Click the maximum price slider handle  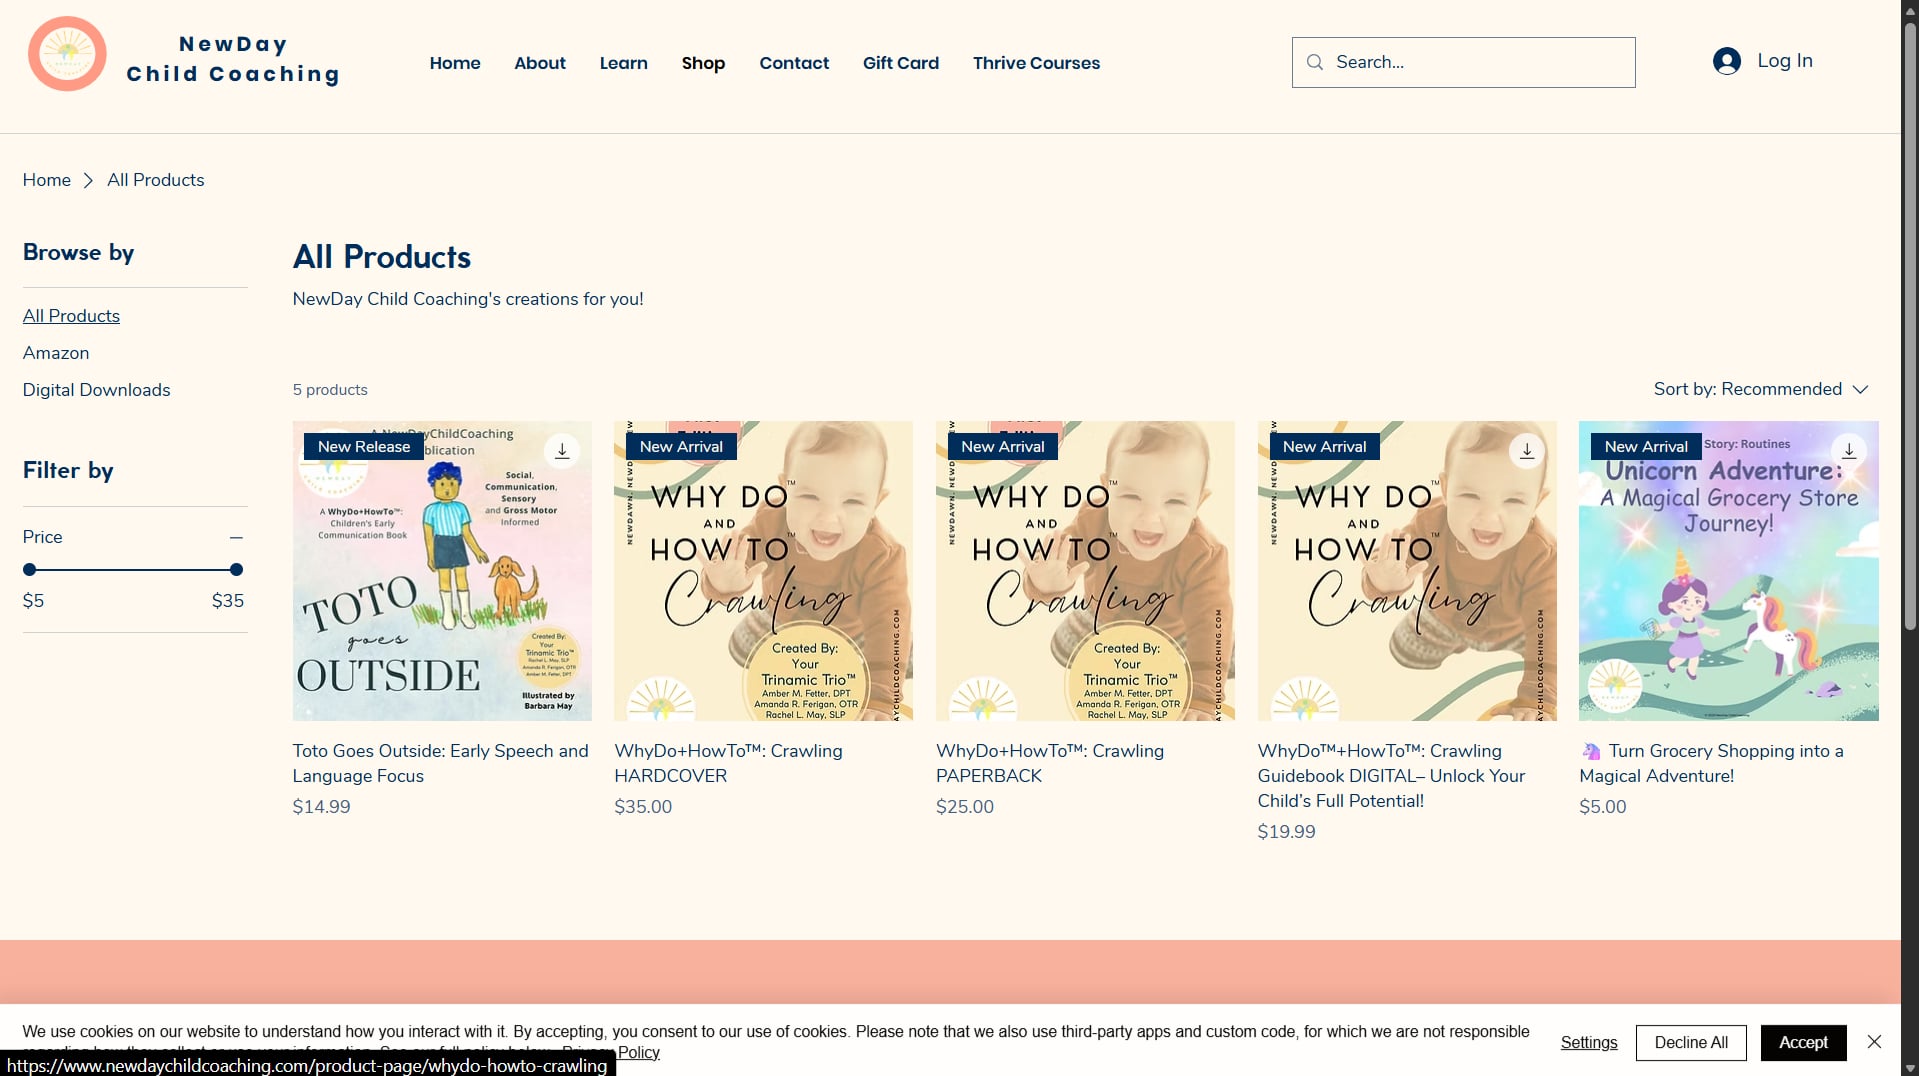click(236, 570)
